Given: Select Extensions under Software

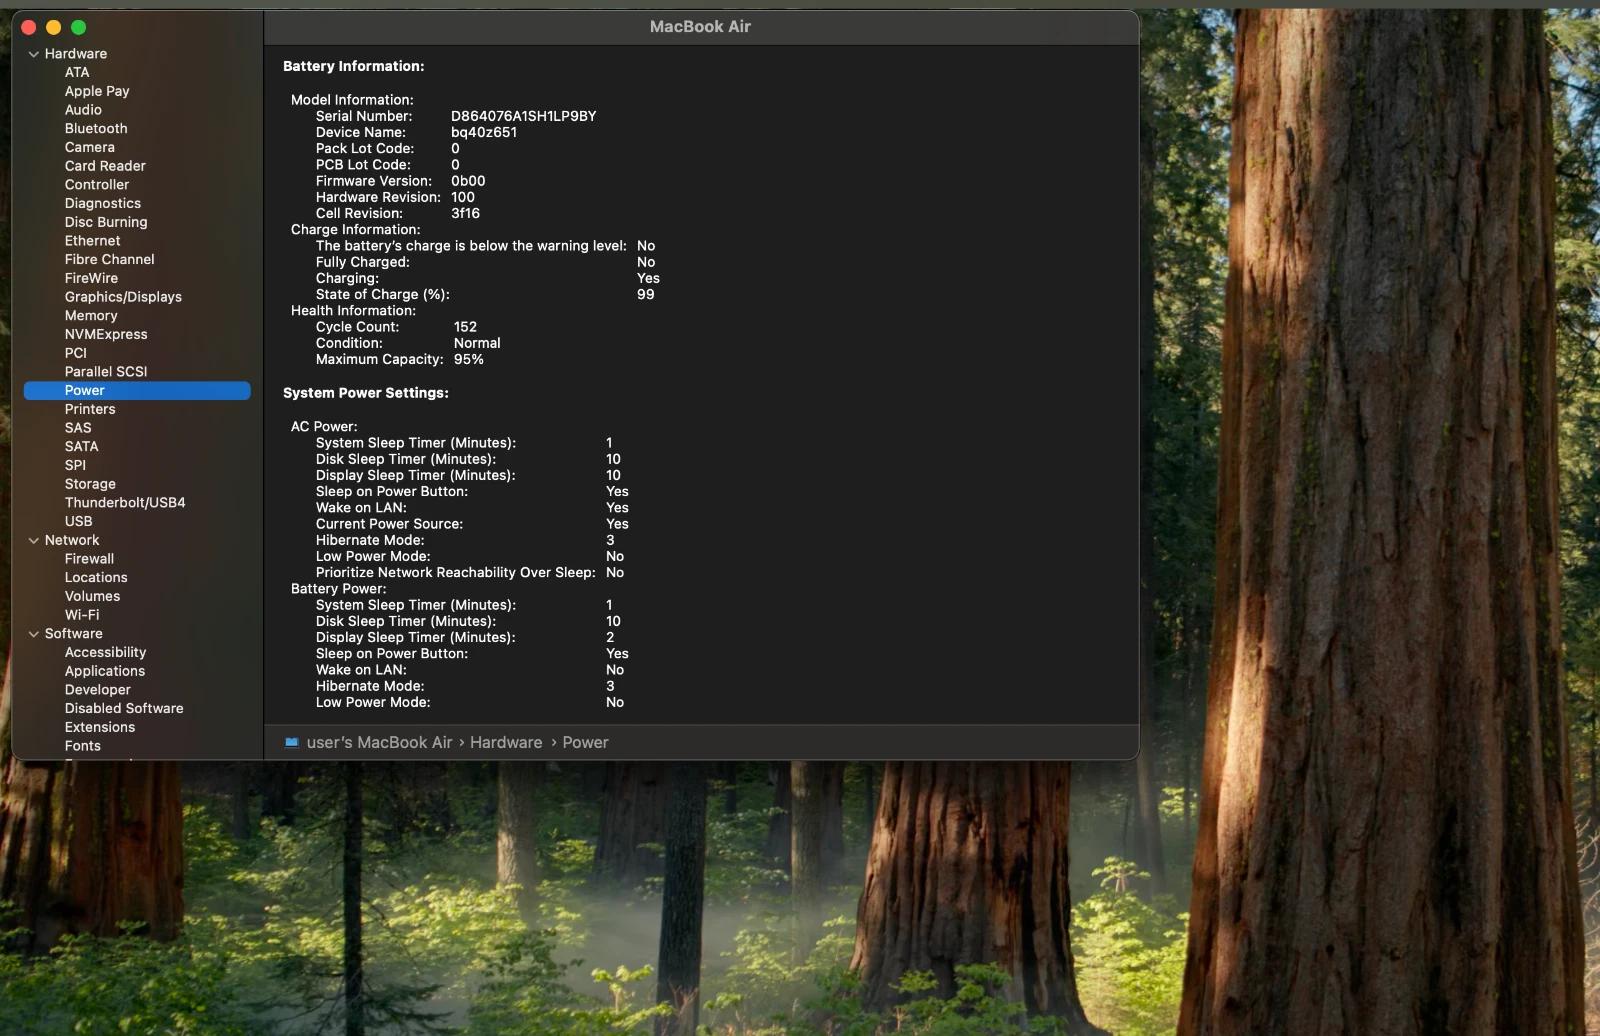Looking at the screenshot, I should tap(100, 727).
